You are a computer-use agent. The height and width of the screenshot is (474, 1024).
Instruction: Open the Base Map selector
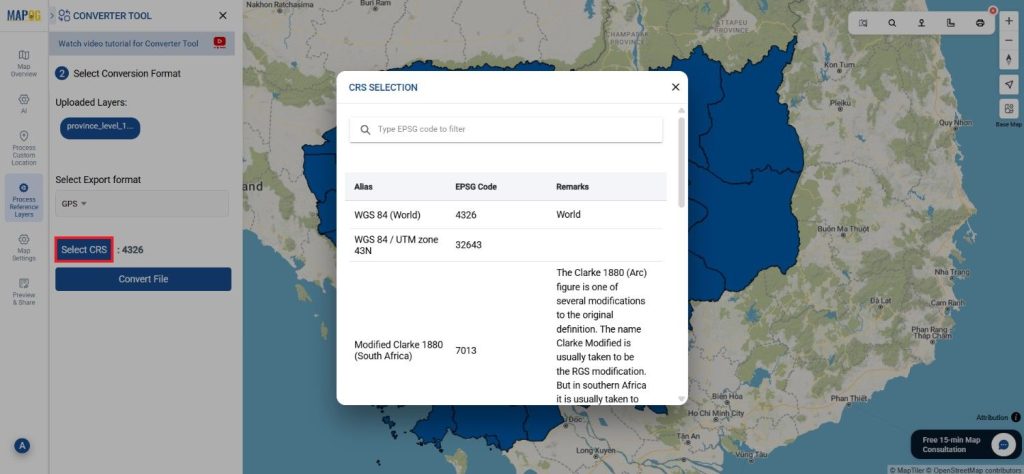point(1009,109)
